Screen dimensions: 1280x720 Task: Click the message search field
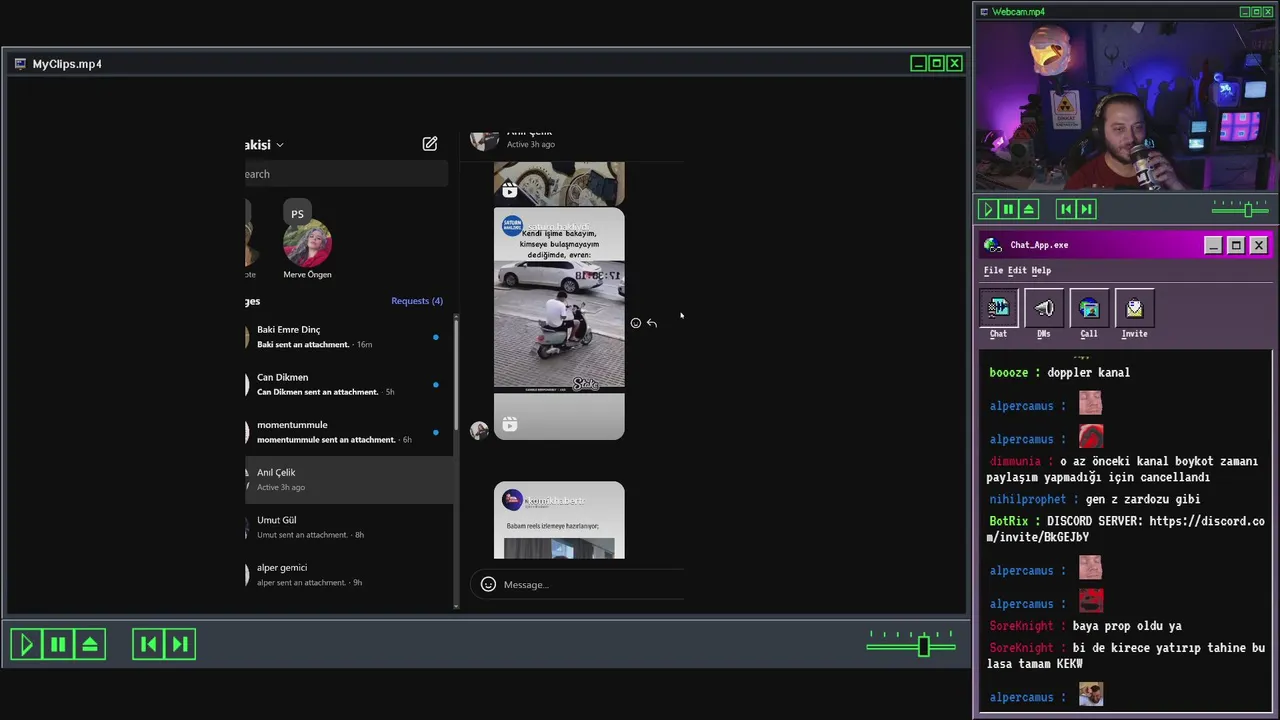coord(346,174)
